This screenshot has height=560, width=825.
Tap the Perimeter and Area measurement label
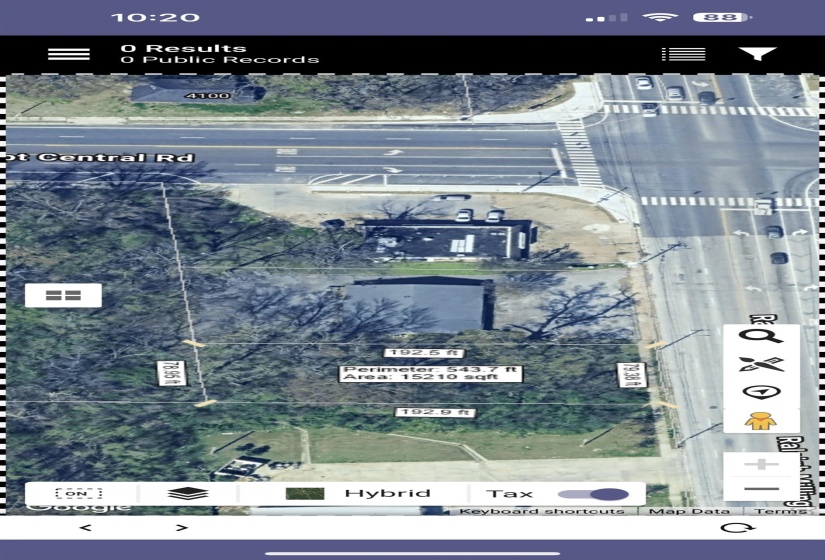coord(430,373)
